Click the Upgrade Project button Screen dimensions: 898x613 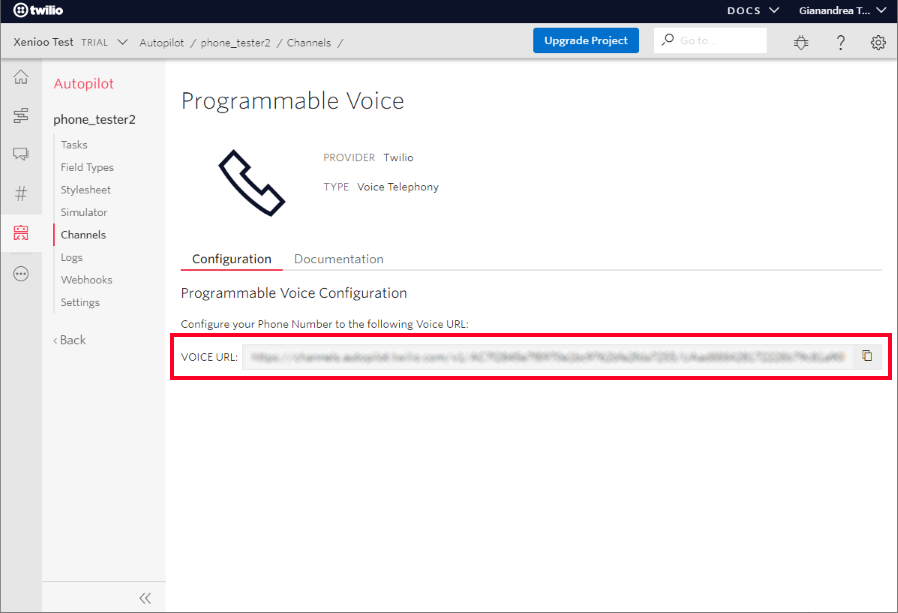click(586, 41)
